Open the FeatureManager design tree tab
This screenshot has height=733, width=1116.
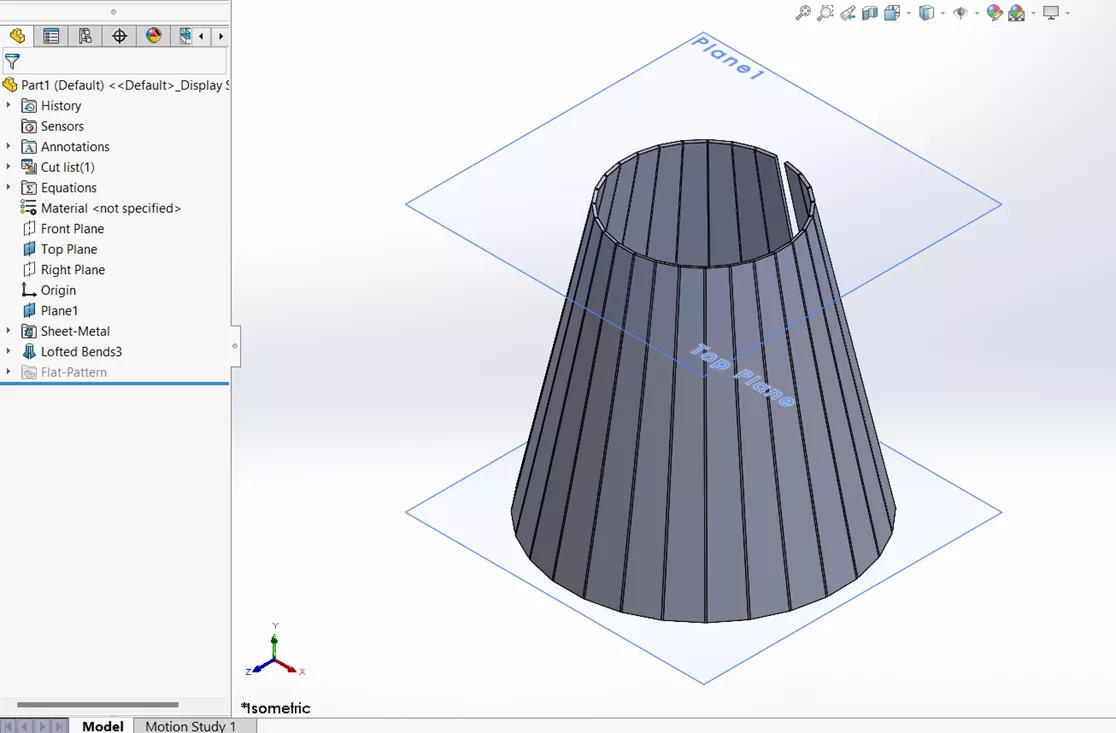click(x=17, y=36)
